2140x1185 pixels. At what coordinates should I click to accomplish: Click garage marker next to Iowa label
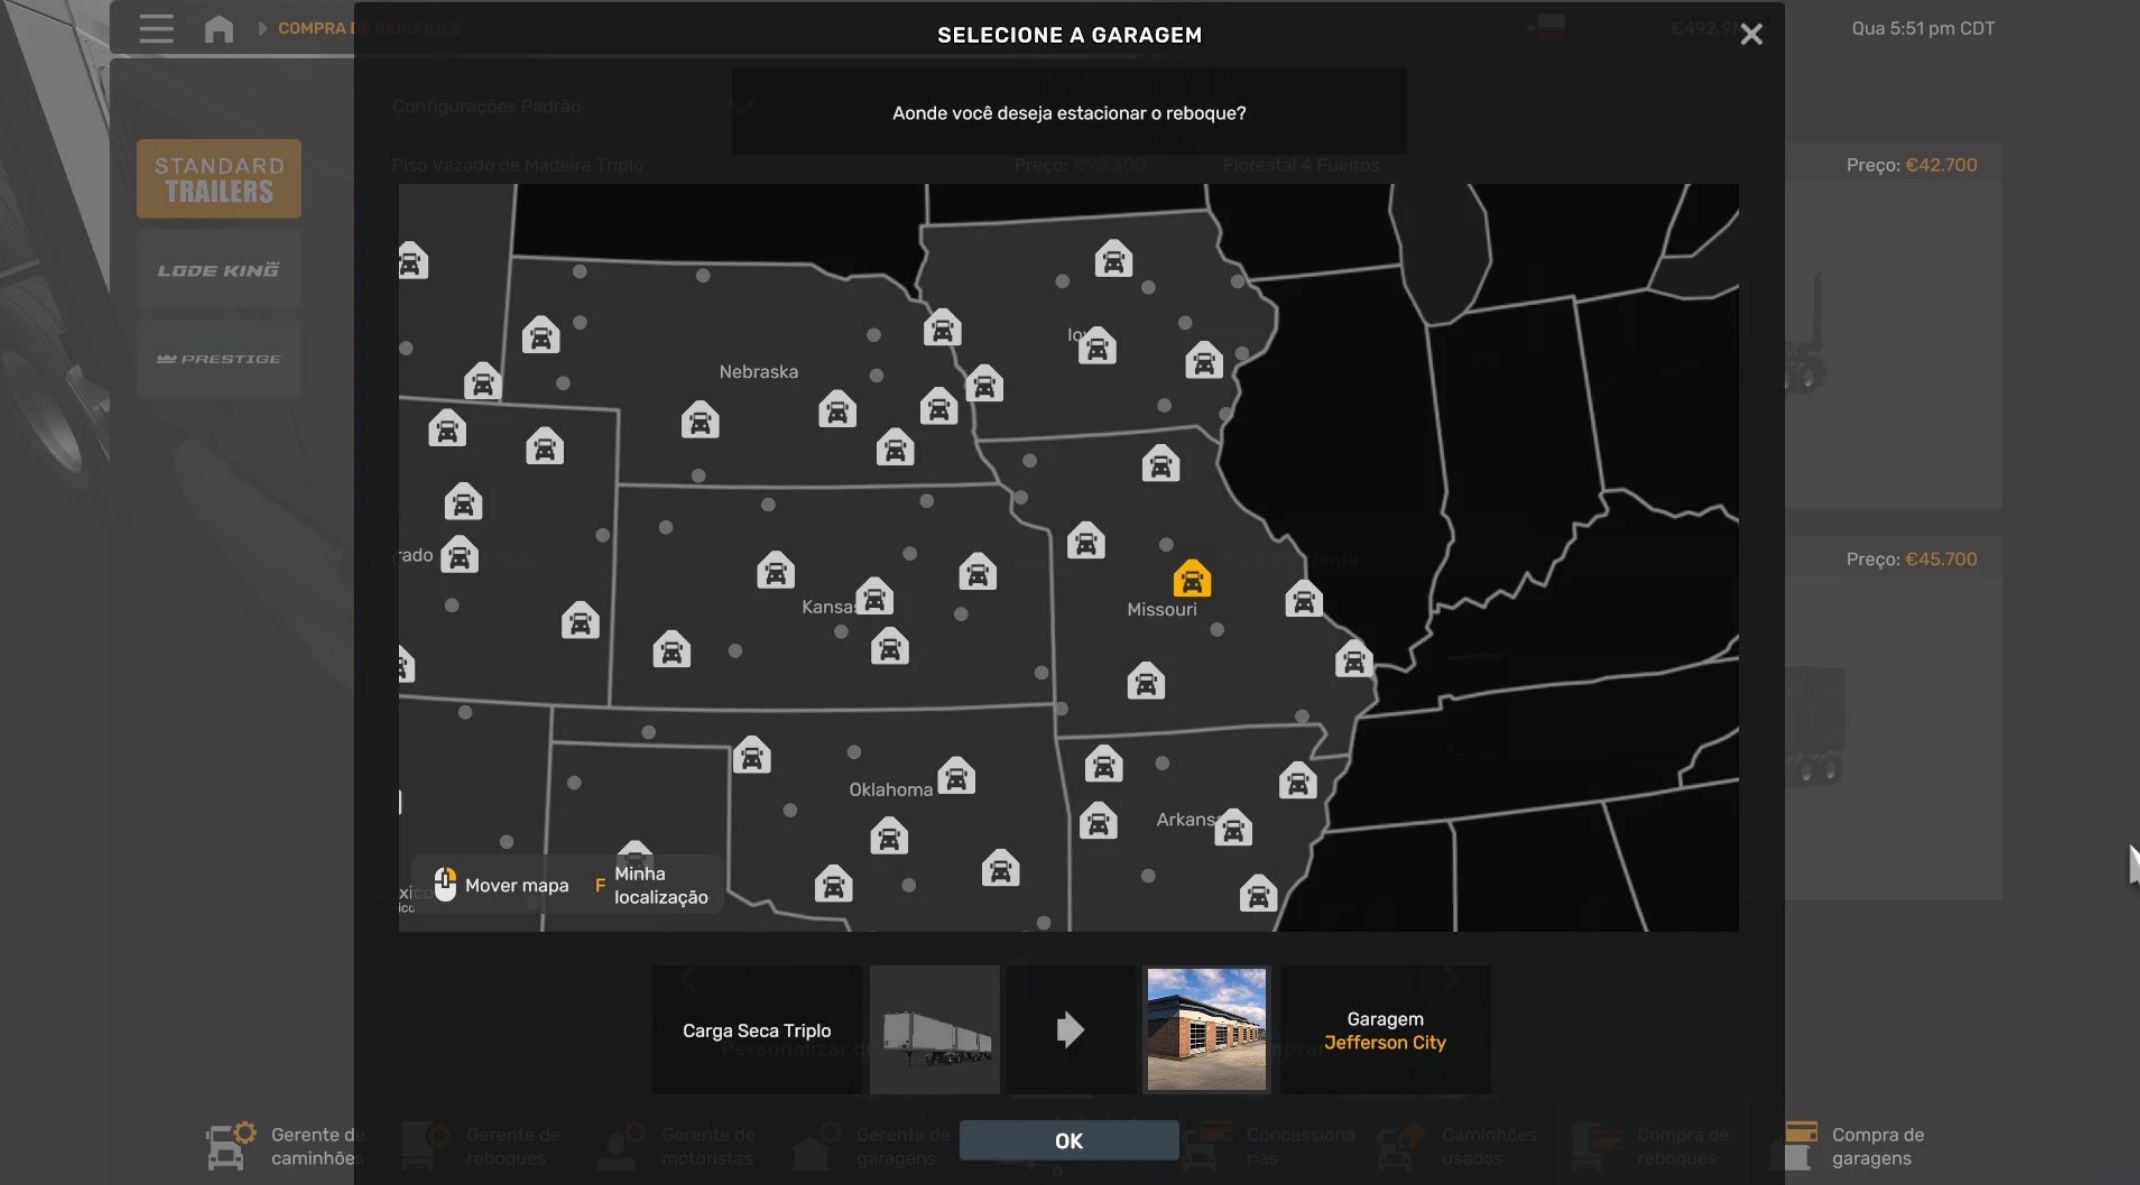click(x=1097, y=347)
